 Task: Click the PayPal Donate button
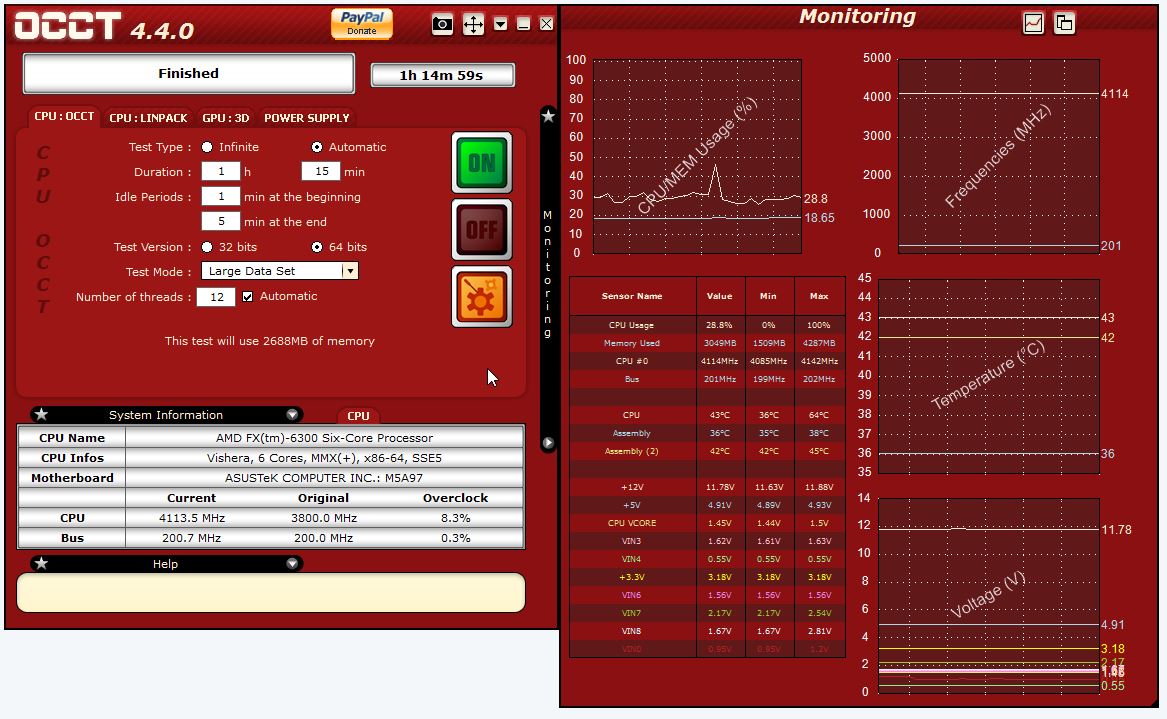tap(362, 24)
